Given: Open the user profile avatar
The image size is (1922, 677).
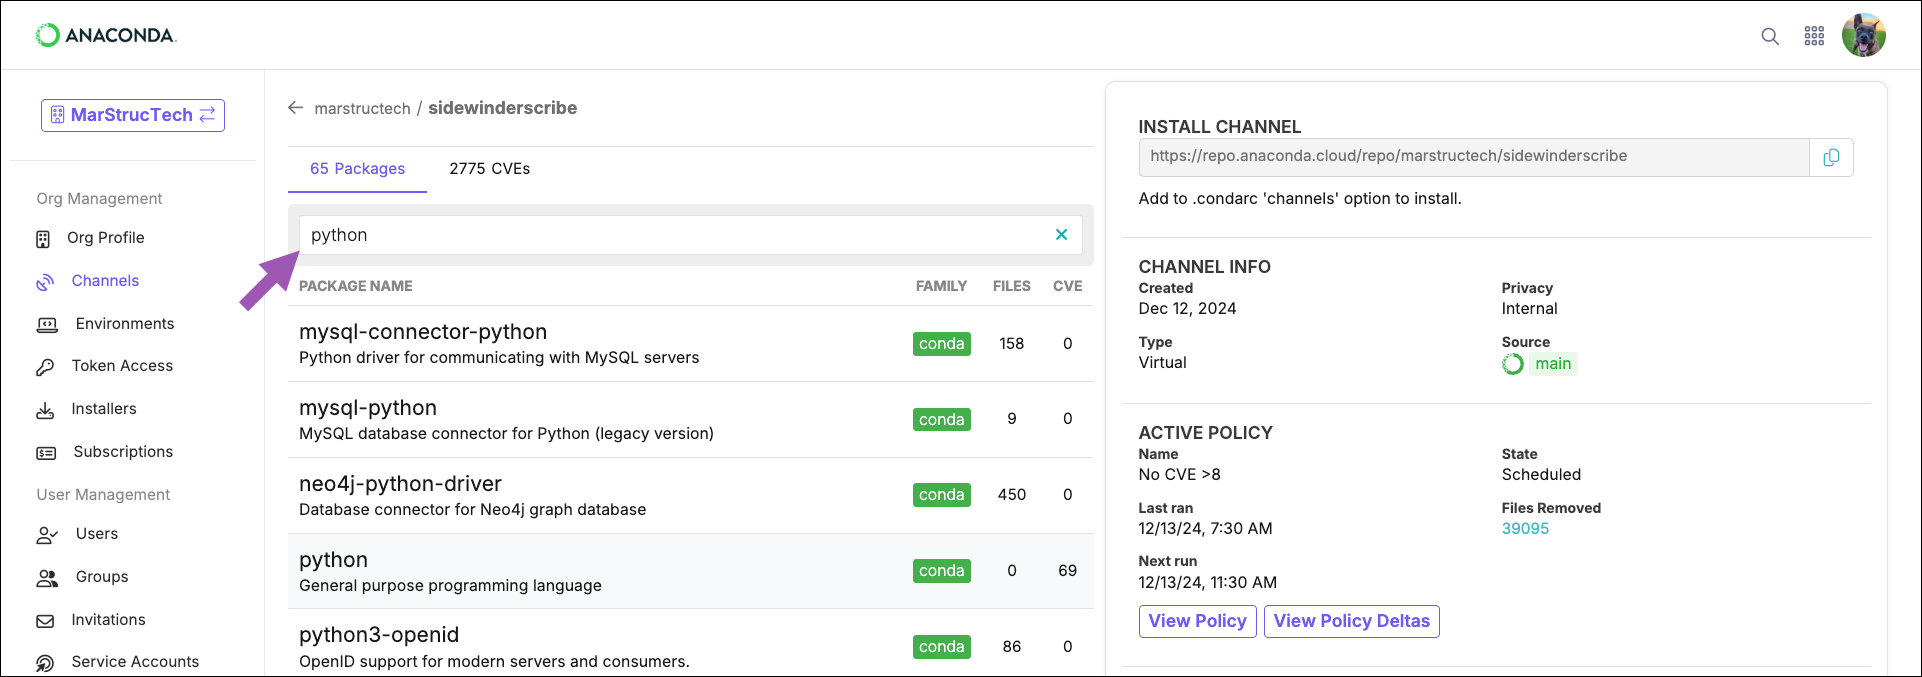Looking at the screenshot, I should [x=1864, y=35].
